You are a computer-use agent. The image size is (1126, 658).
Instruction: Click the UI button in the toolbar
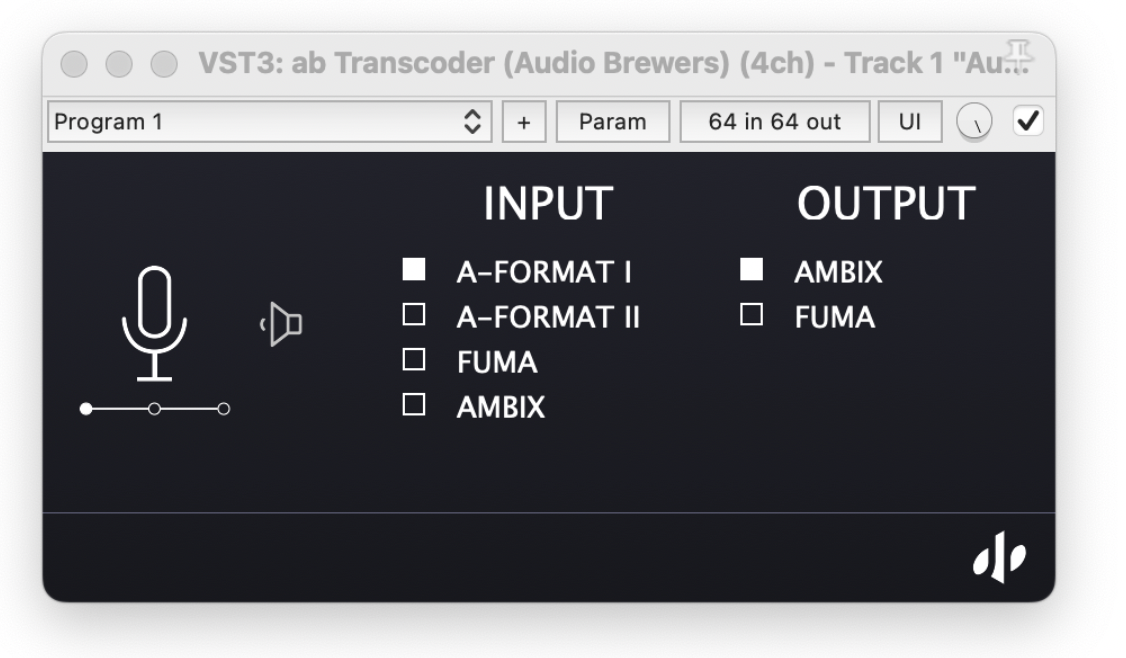click(908, 120)
